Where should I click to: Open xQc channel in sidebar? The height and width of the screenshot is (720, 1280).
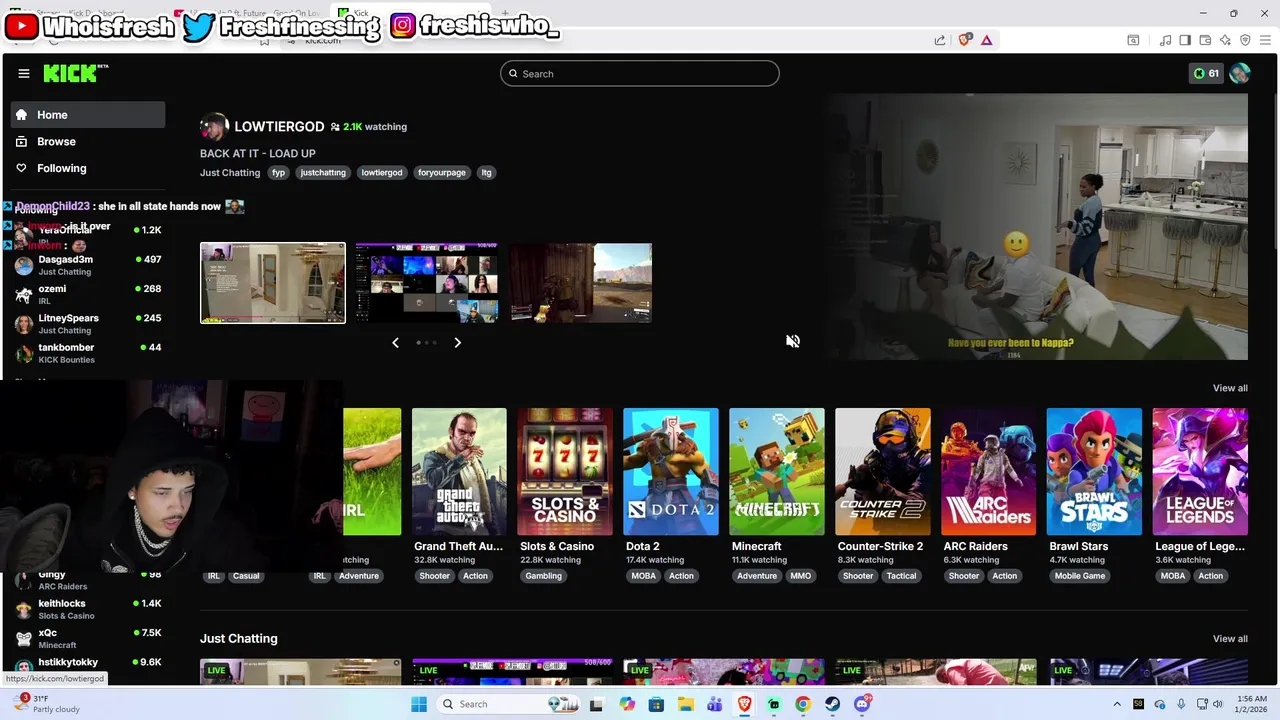(x=88, y=638)
